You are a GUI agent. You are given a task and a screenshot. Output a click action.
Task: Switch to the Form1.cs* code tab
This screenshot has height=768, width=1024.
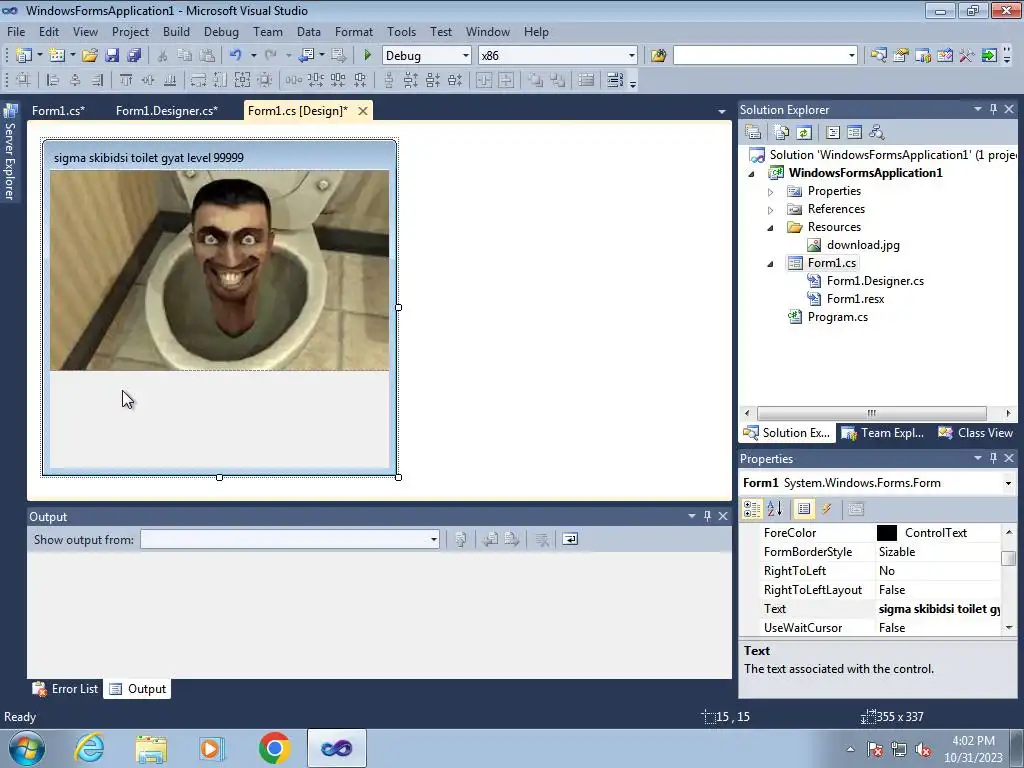coord(58,110)
